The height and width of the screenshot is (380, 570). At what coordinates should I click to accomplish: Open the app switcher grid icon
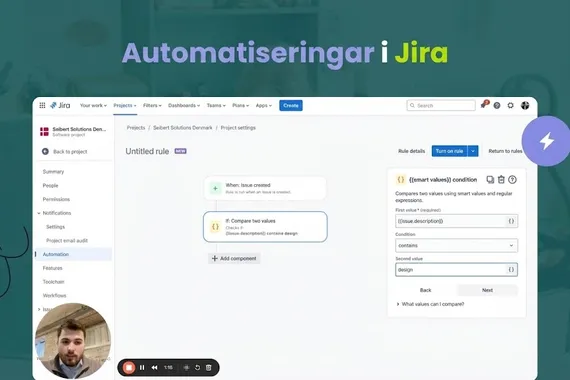coord(42,105)
